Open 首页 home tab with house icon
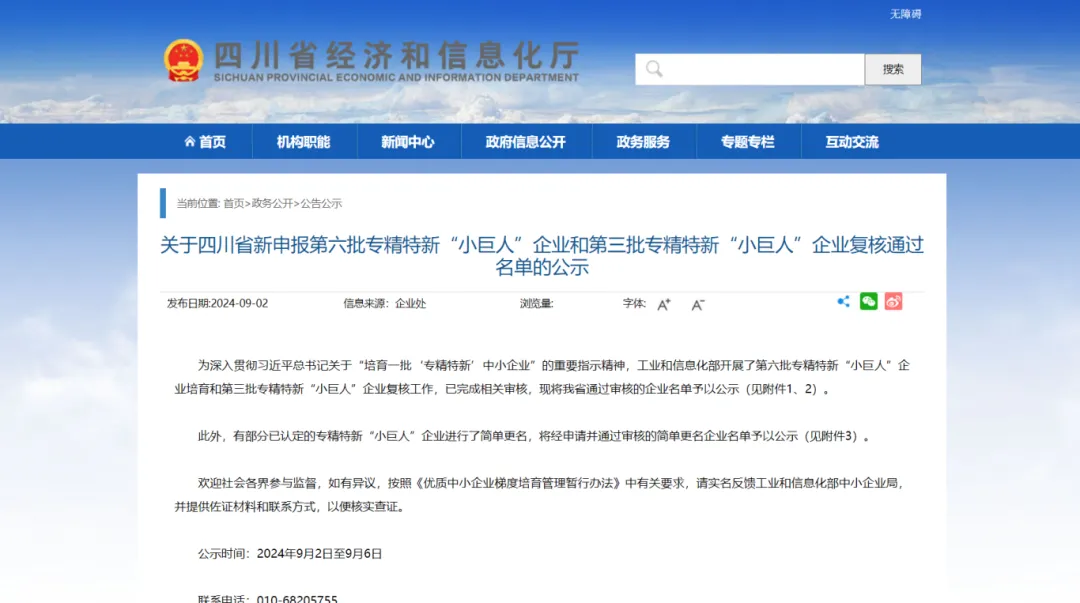The height and width of the screenshot is (603, 1080). click(x=205, y=142)
